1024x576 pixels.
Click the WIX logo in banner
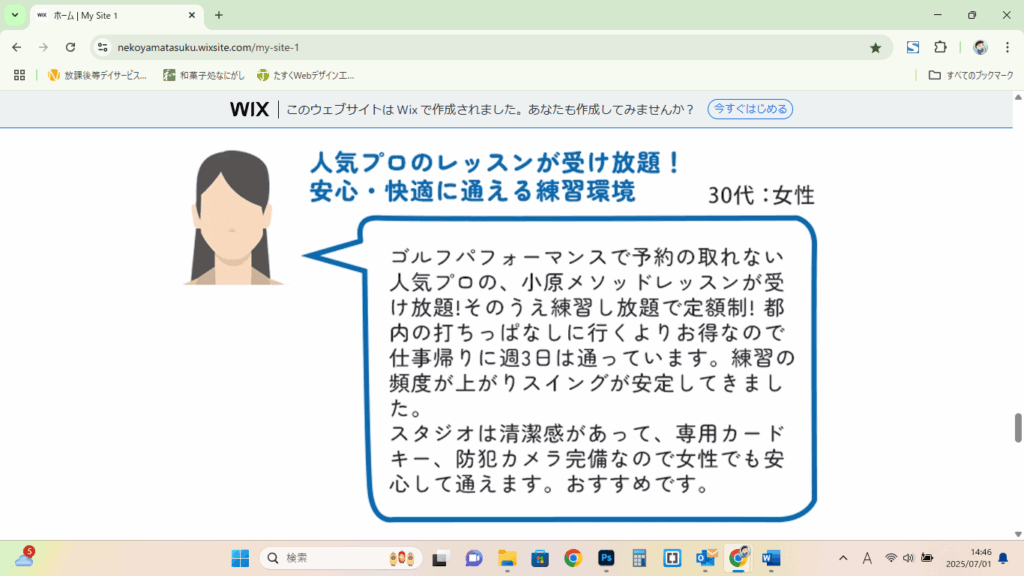click(x=249, y=109)
